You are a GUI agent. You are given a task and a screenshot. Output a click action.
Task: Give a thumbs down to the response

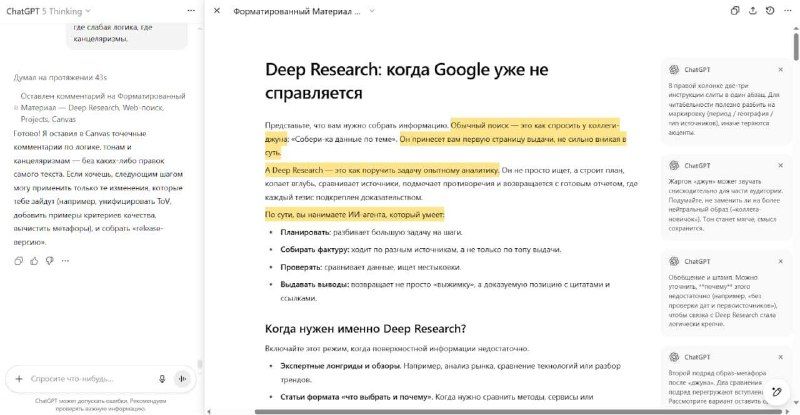49,261
